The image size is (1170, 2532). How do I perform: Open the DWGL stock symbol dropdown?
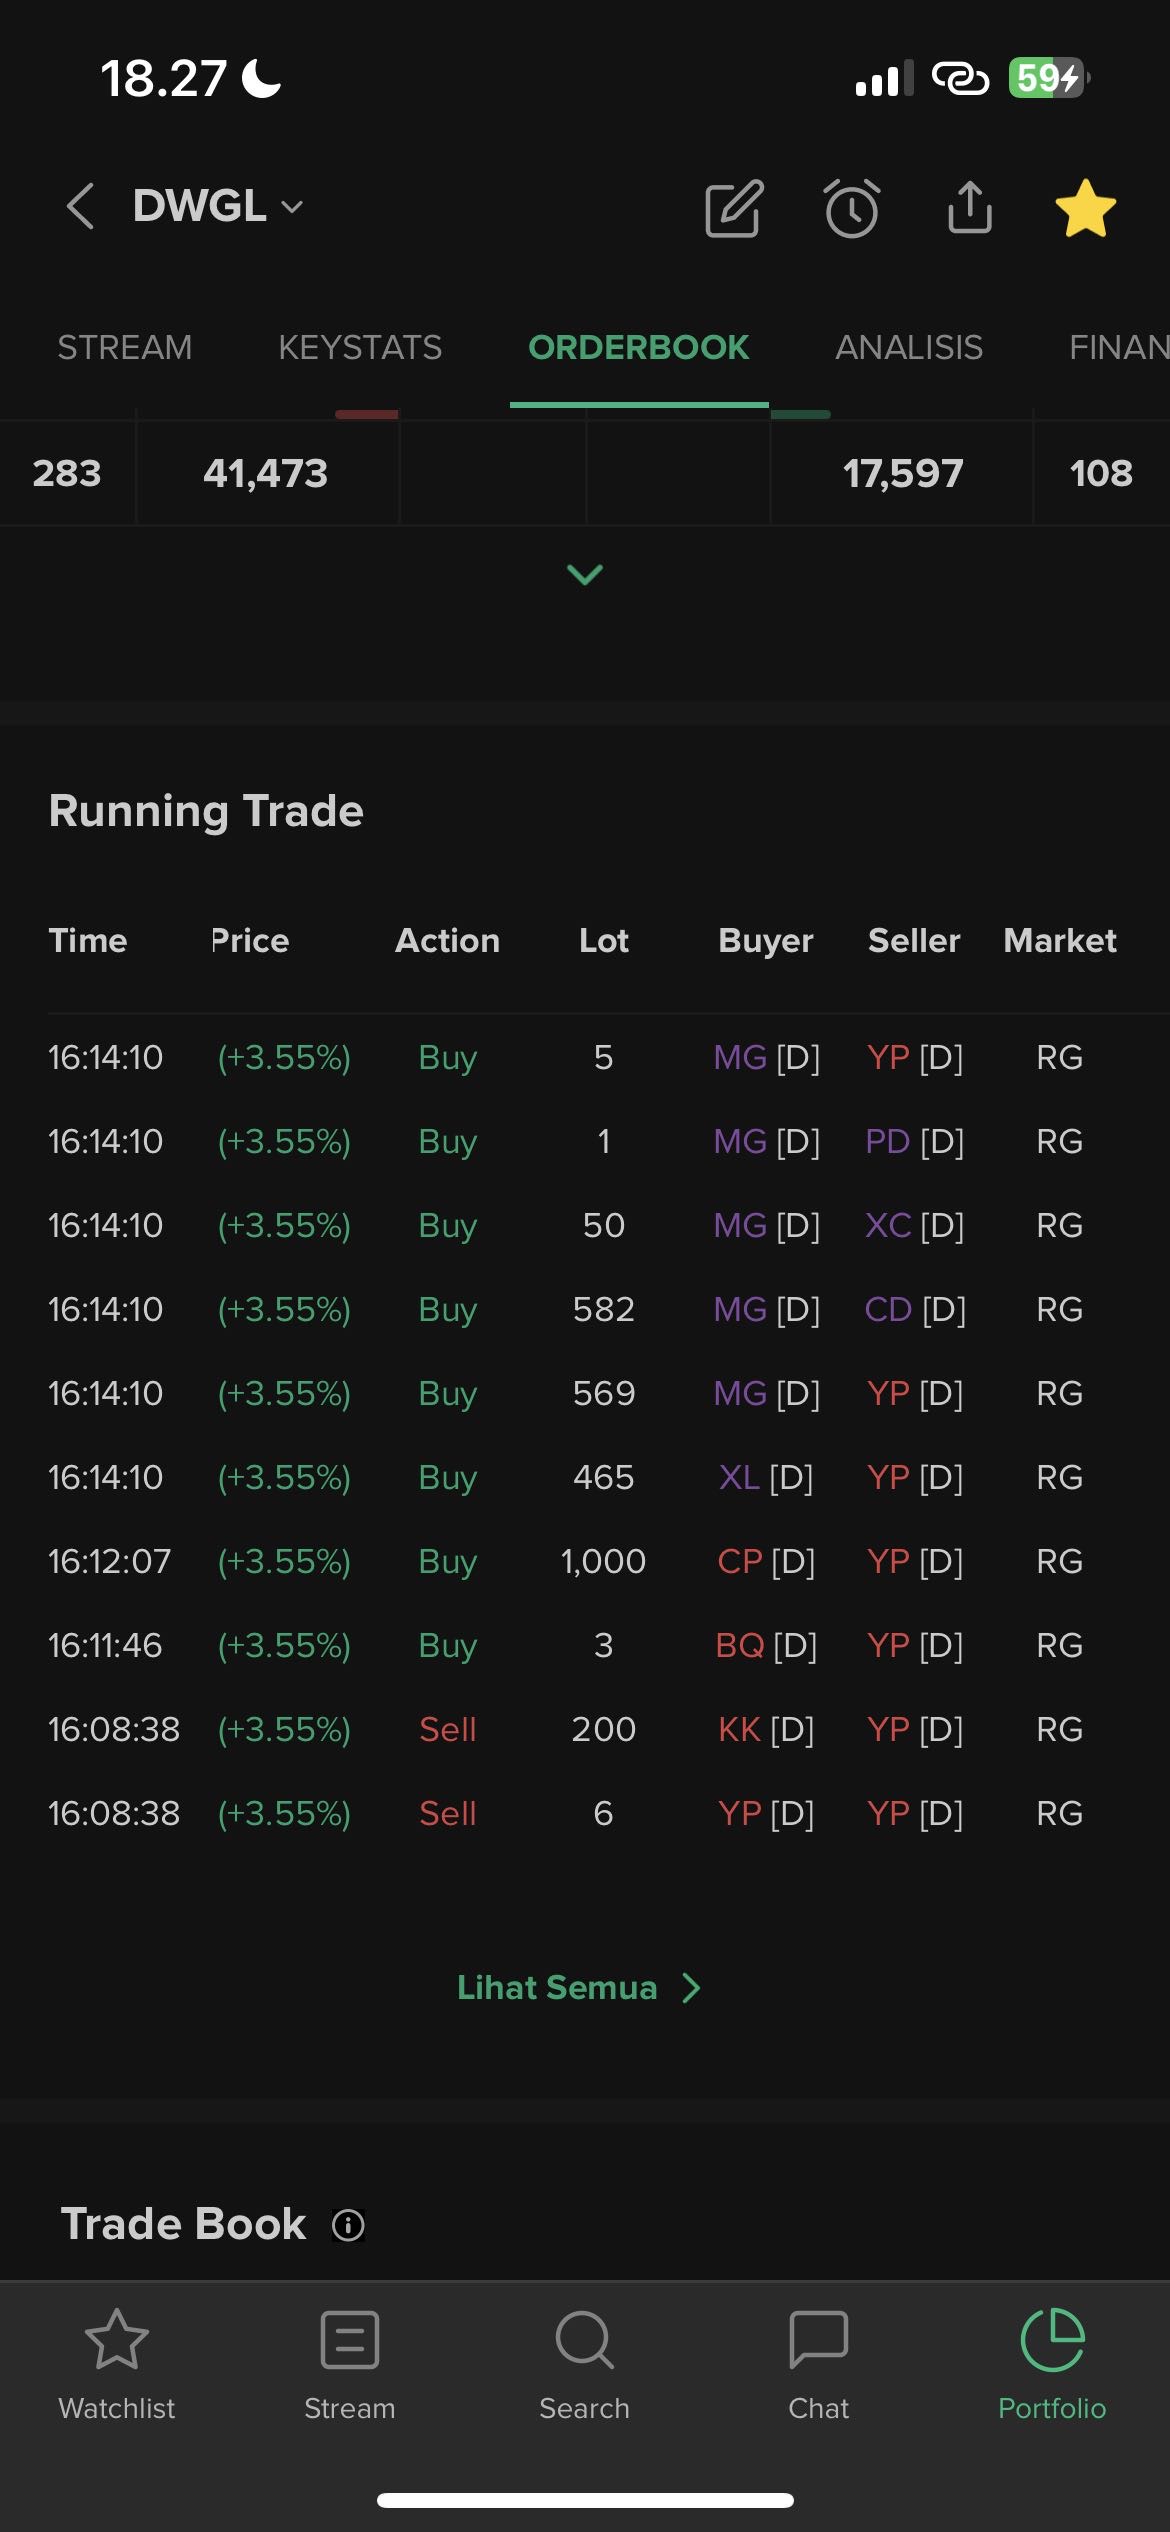pyautogui.click(x=218, y=207)
